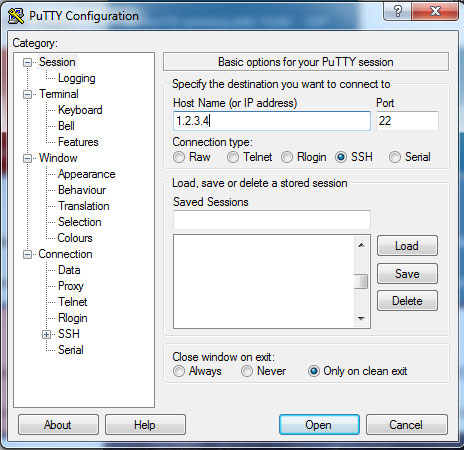Viewport: 464px width, 450px height.
Task: Click the sessions list scroll-down arrow
Action: tap(361, 319)
